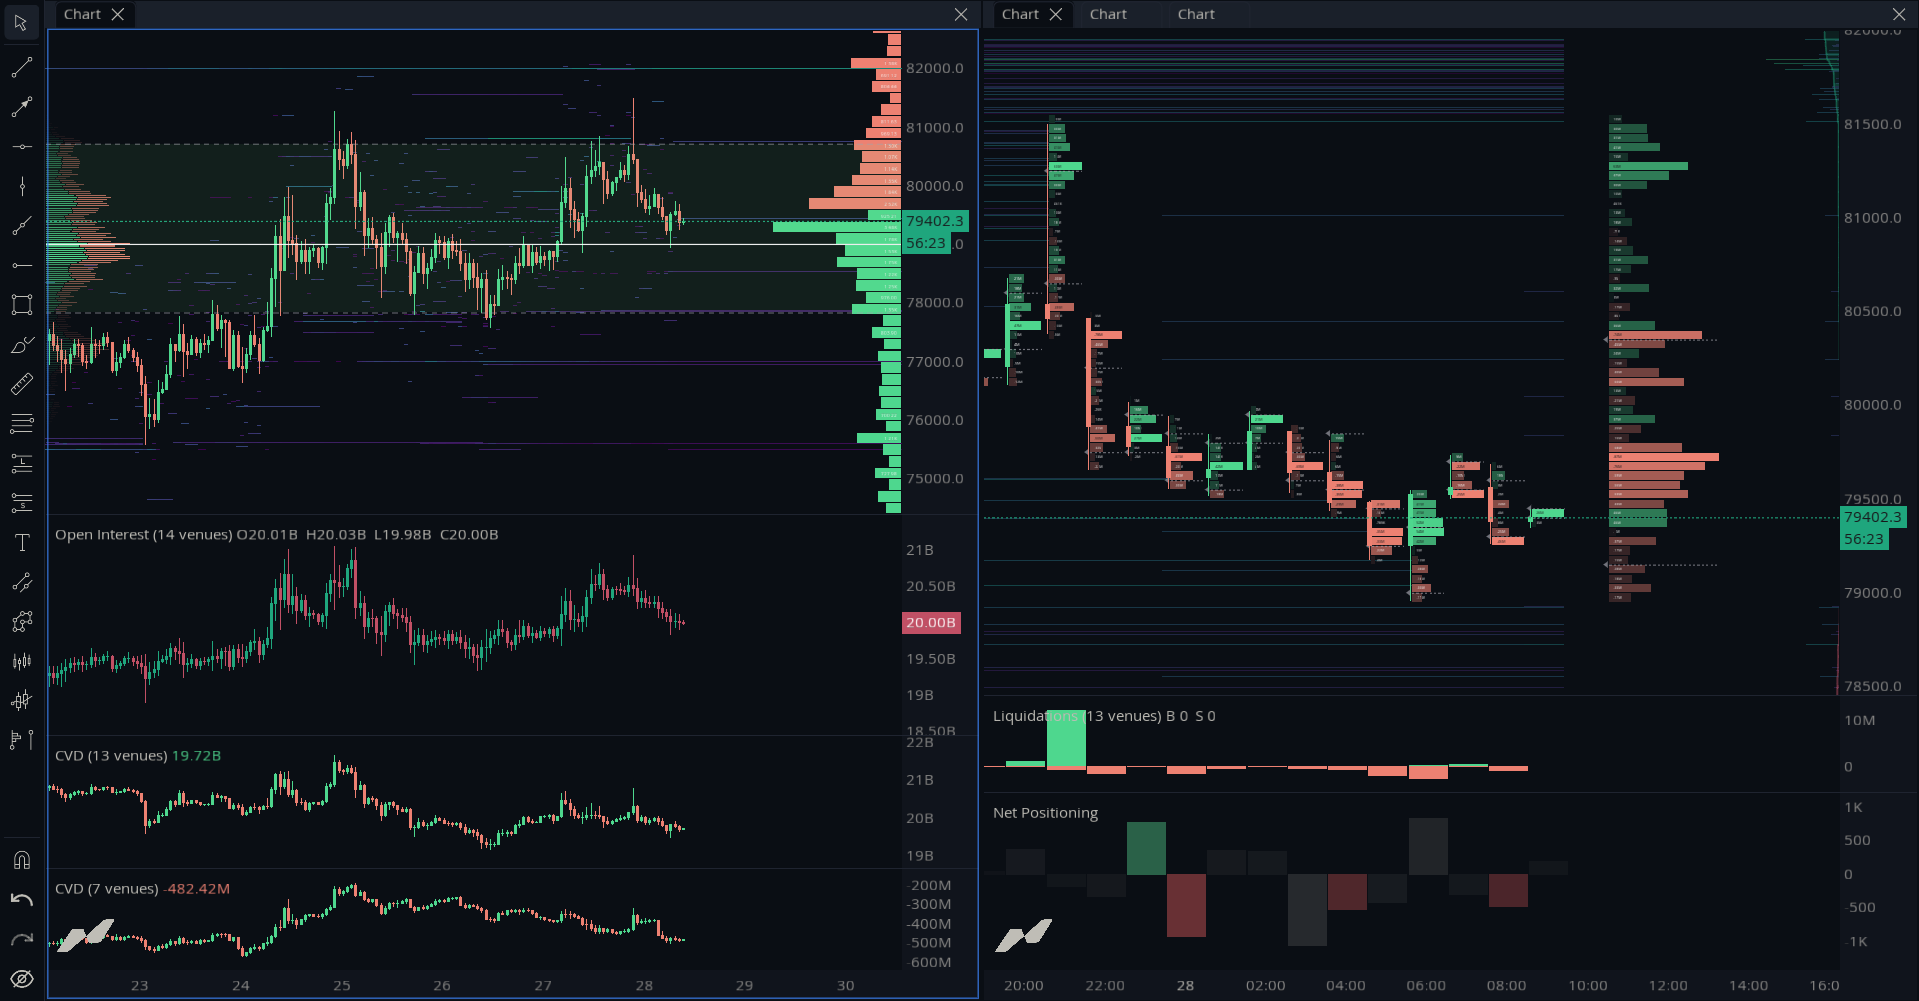The image size is (1919, 1001).
Task: Click date 25 on left time axis
Action: [342, 985]
